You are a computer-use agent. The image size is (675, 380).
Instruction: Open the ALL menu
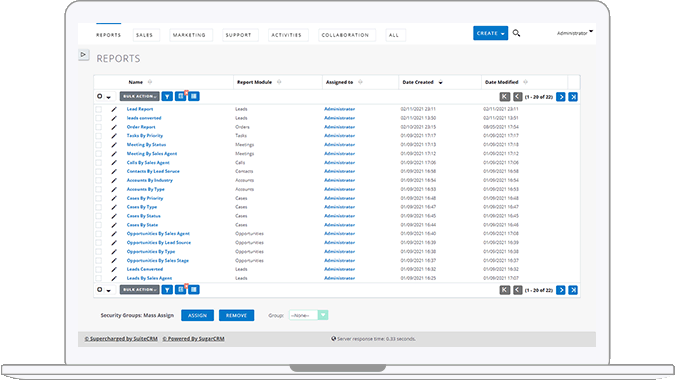pyautogui.click(x=394, y=35)
